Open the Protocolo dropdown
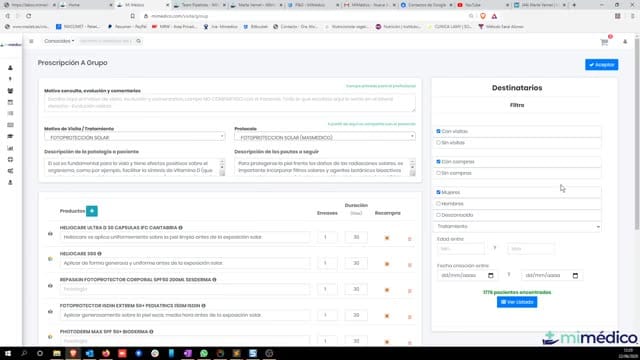Viewport: 640px width, 360px height. coord(325,138)
